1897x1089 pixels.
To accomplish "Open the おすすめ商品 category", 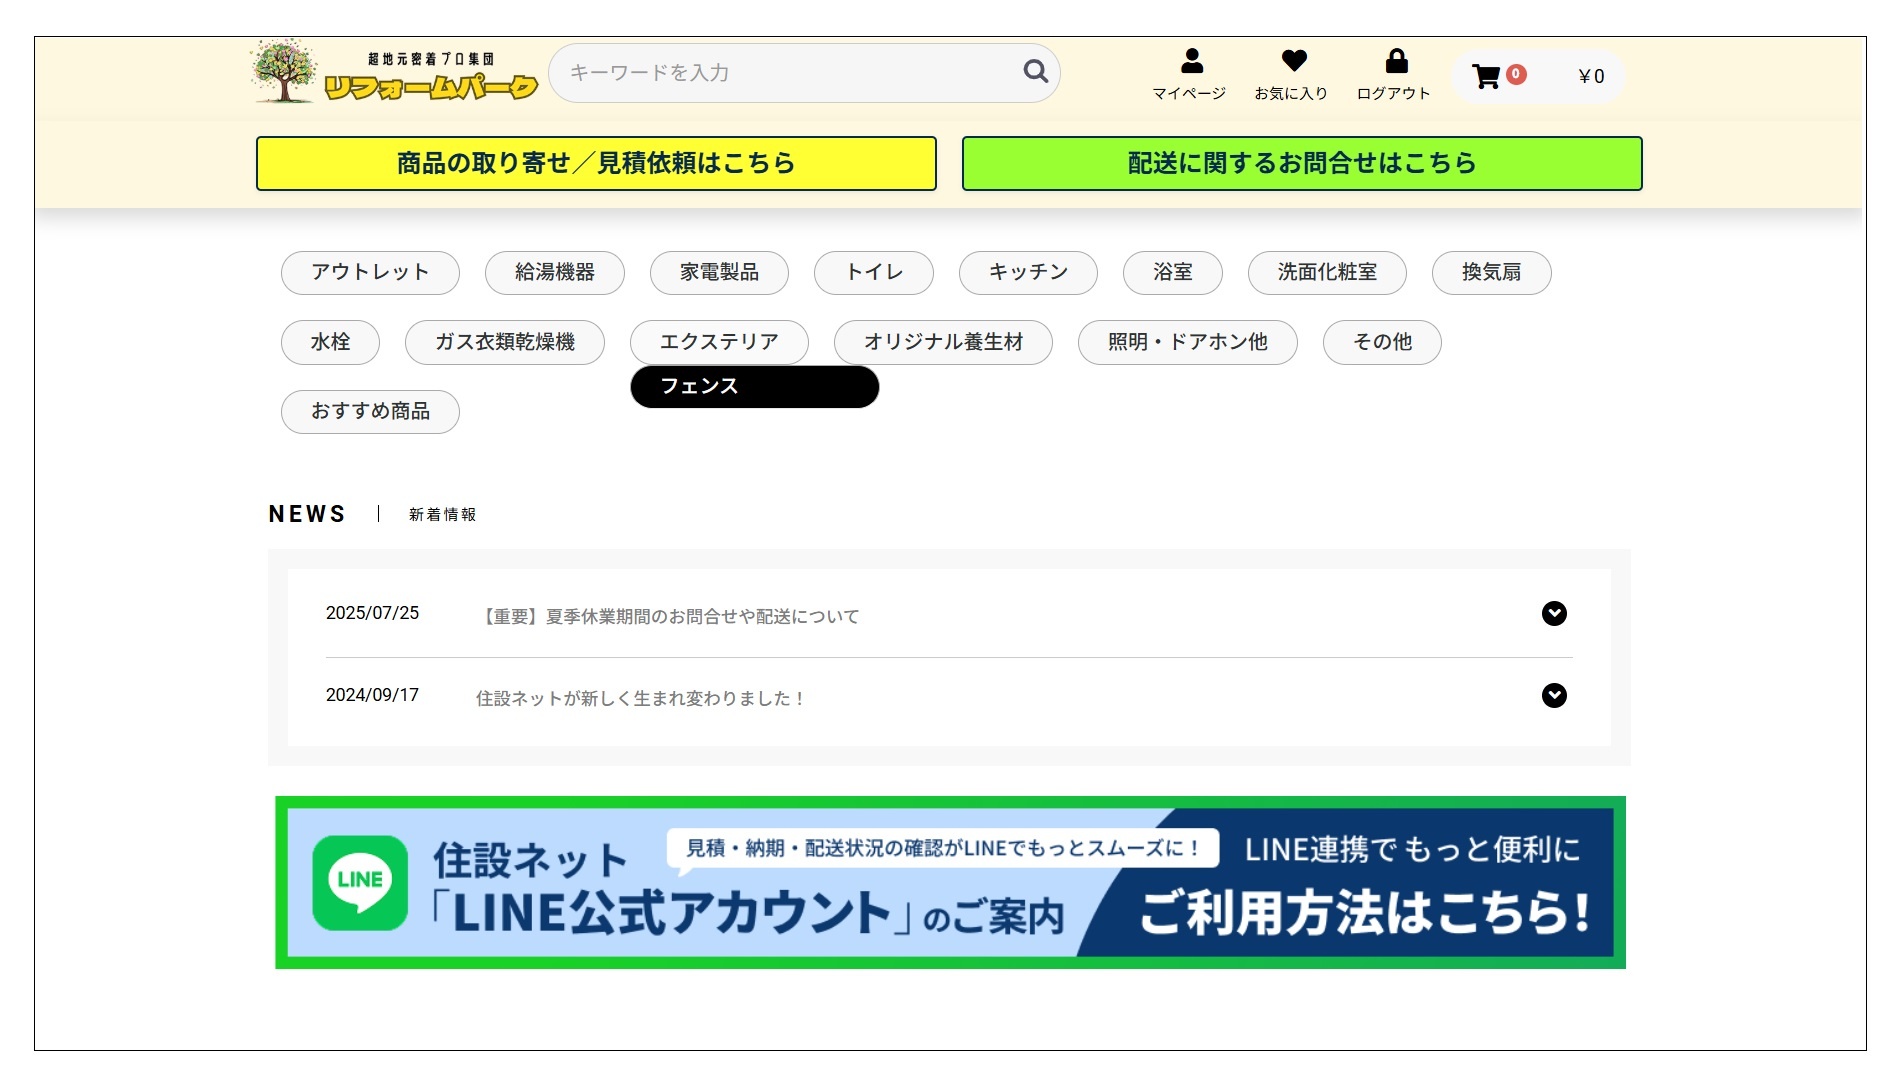I will click(x=370, y=412).
